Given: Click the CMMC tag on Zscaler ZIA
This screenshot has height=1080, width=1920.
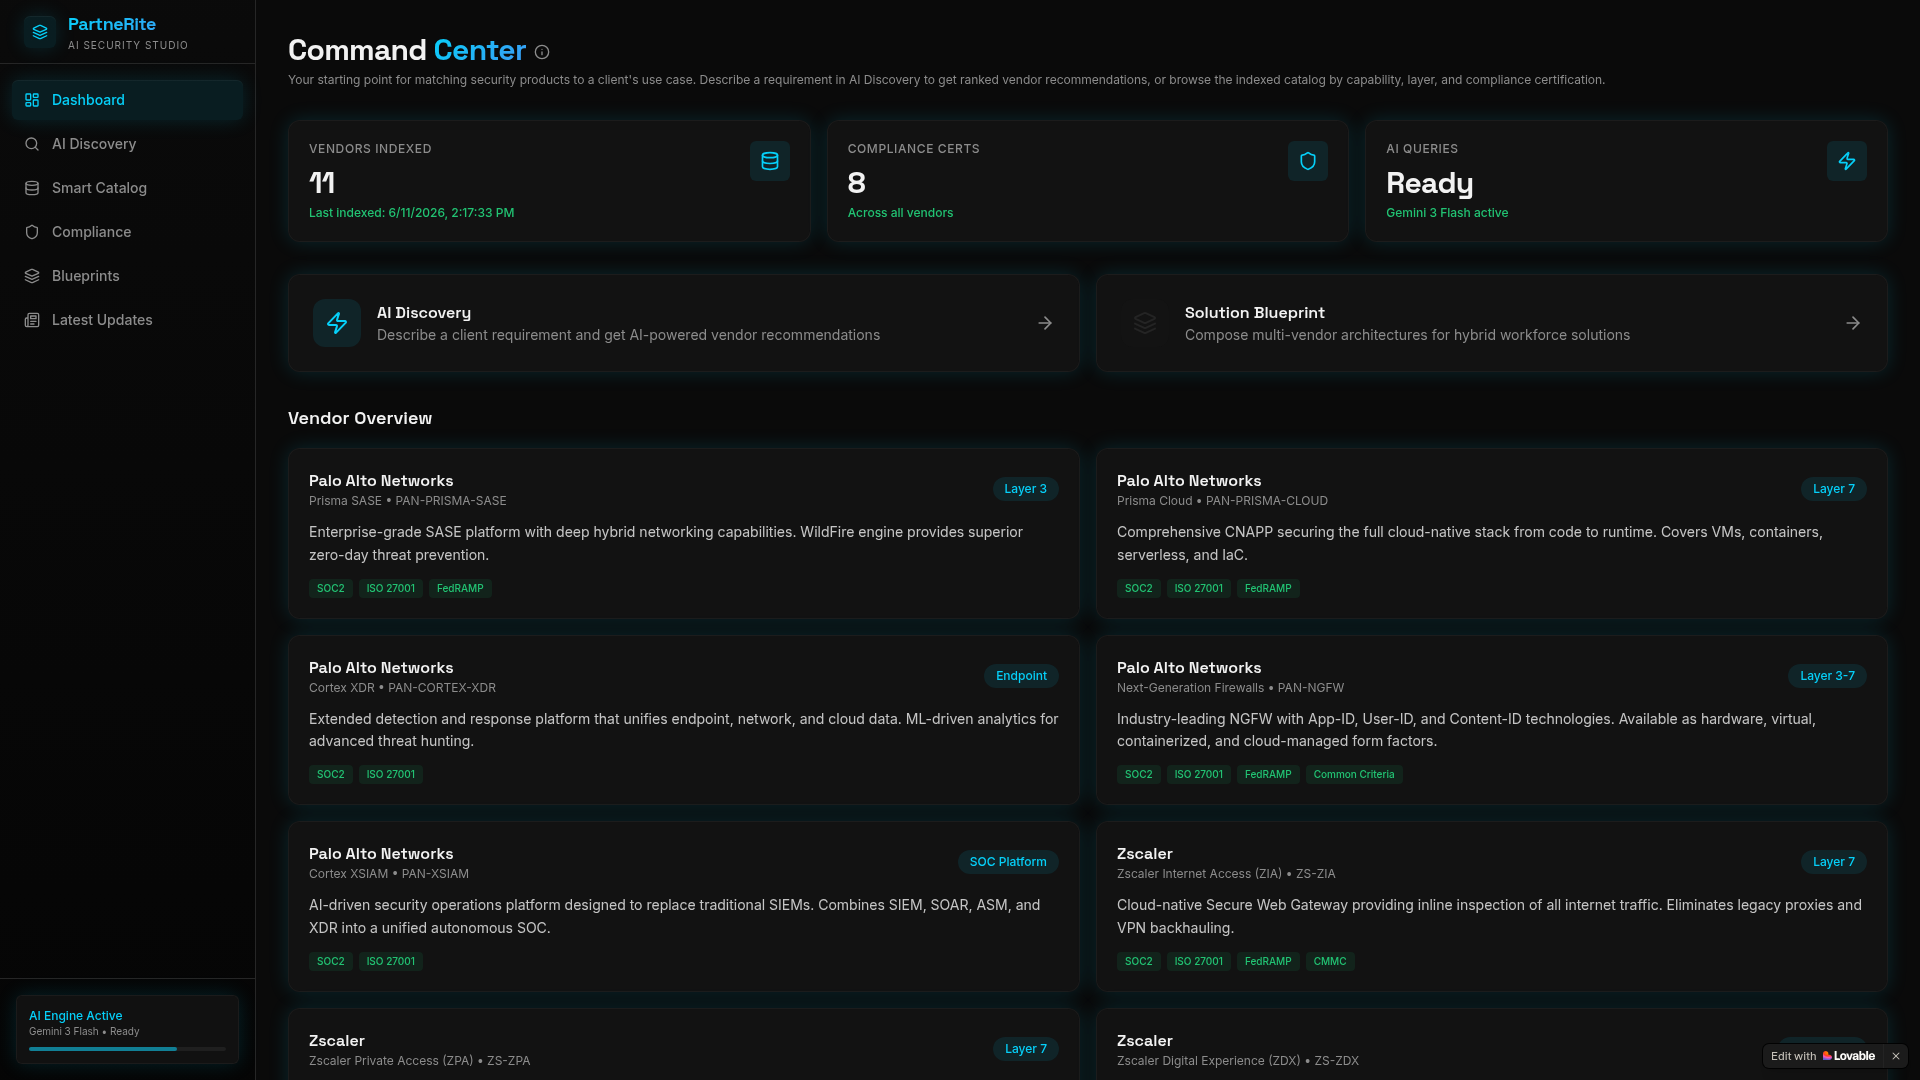Looking at the screenshot, I should (1330, 962).
